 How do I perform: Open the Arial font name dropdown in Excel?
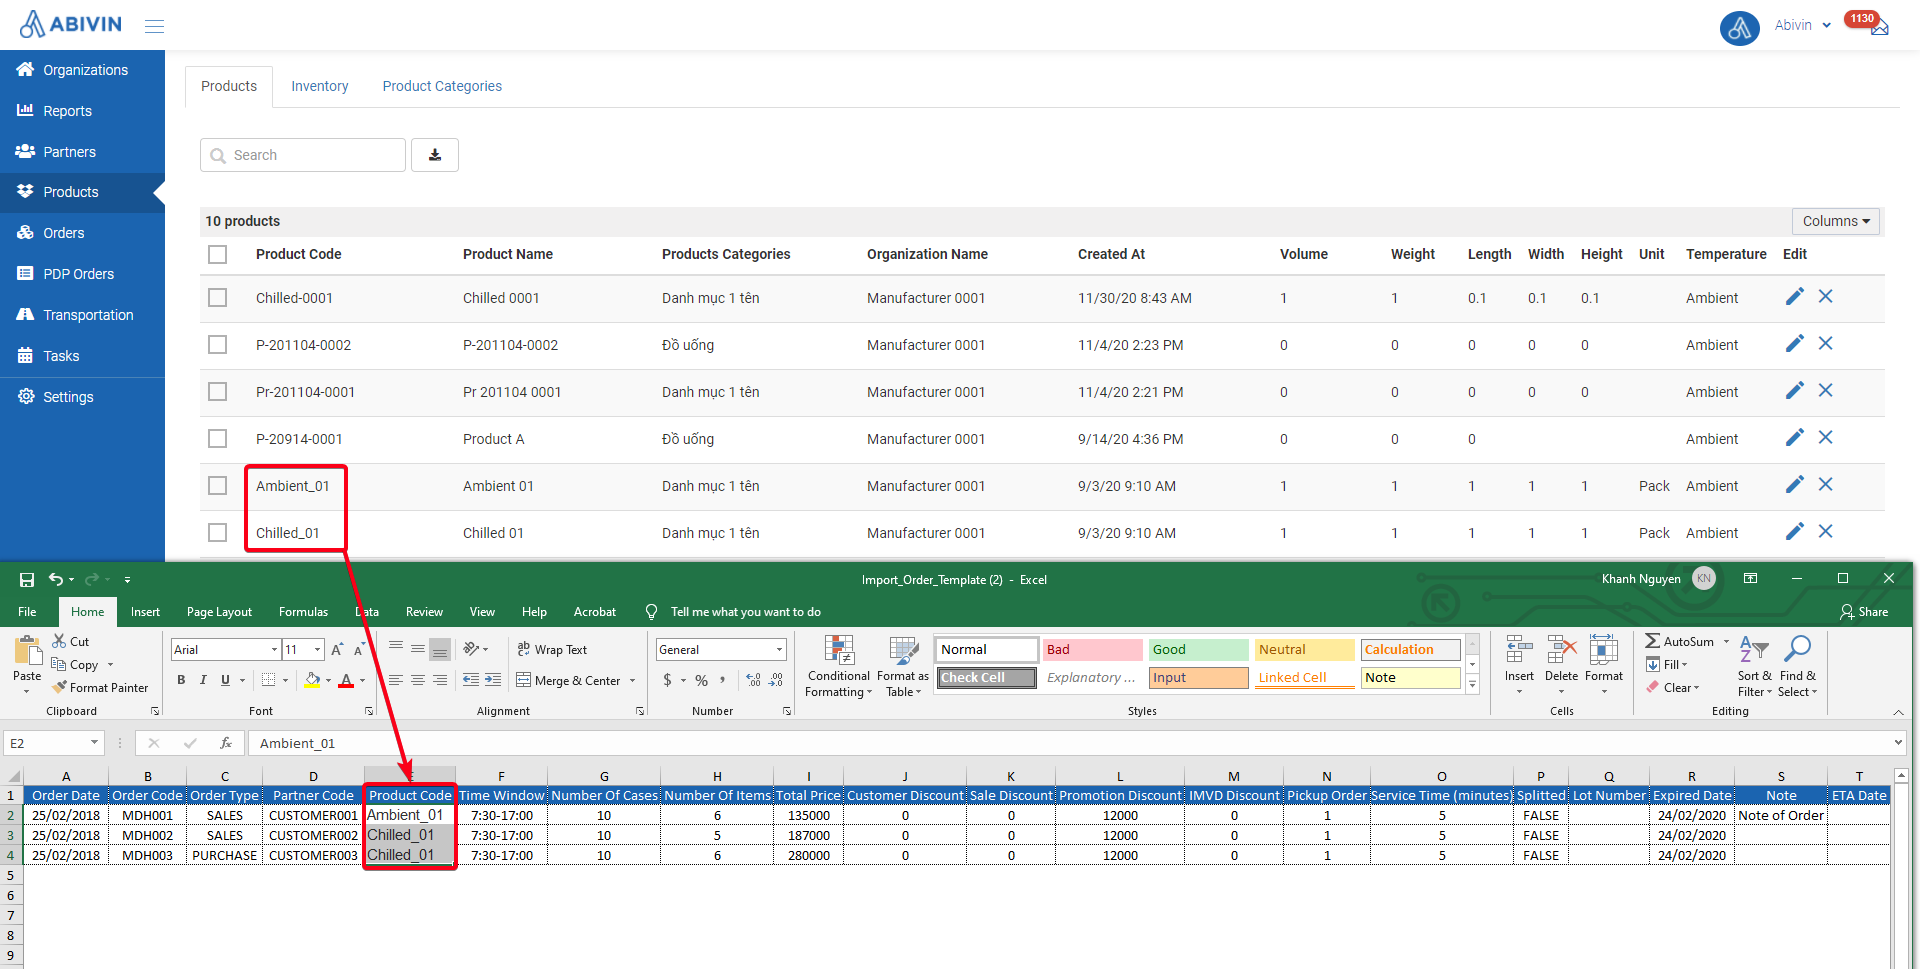[x=274, y=650]
